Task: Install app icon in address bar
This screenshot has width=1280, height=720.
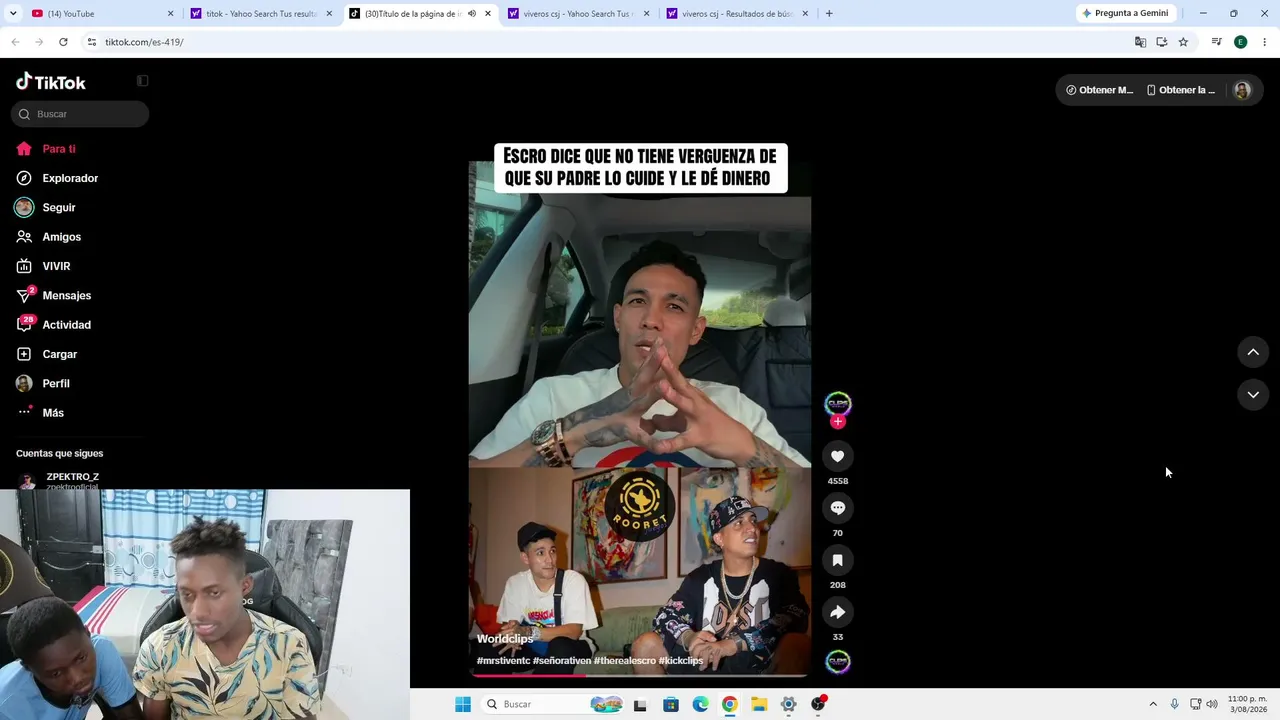Action: 1162,42
